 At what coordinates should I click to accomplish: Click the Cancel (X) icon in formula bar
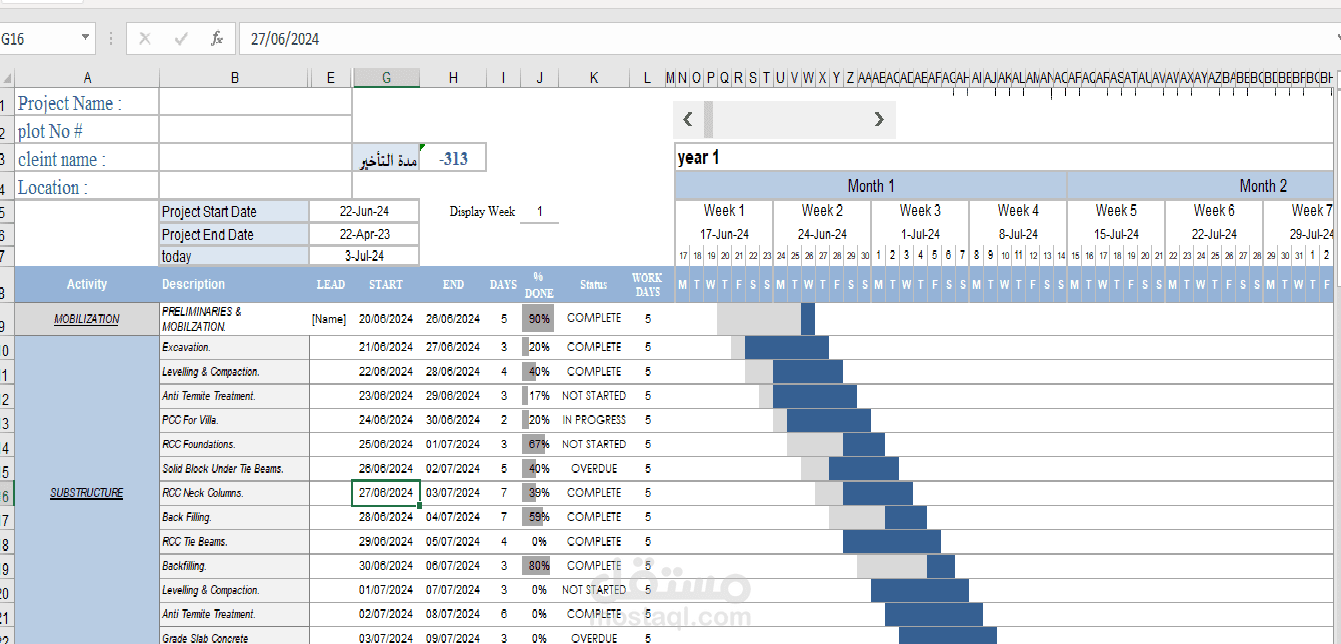click(x=145, y=39)
